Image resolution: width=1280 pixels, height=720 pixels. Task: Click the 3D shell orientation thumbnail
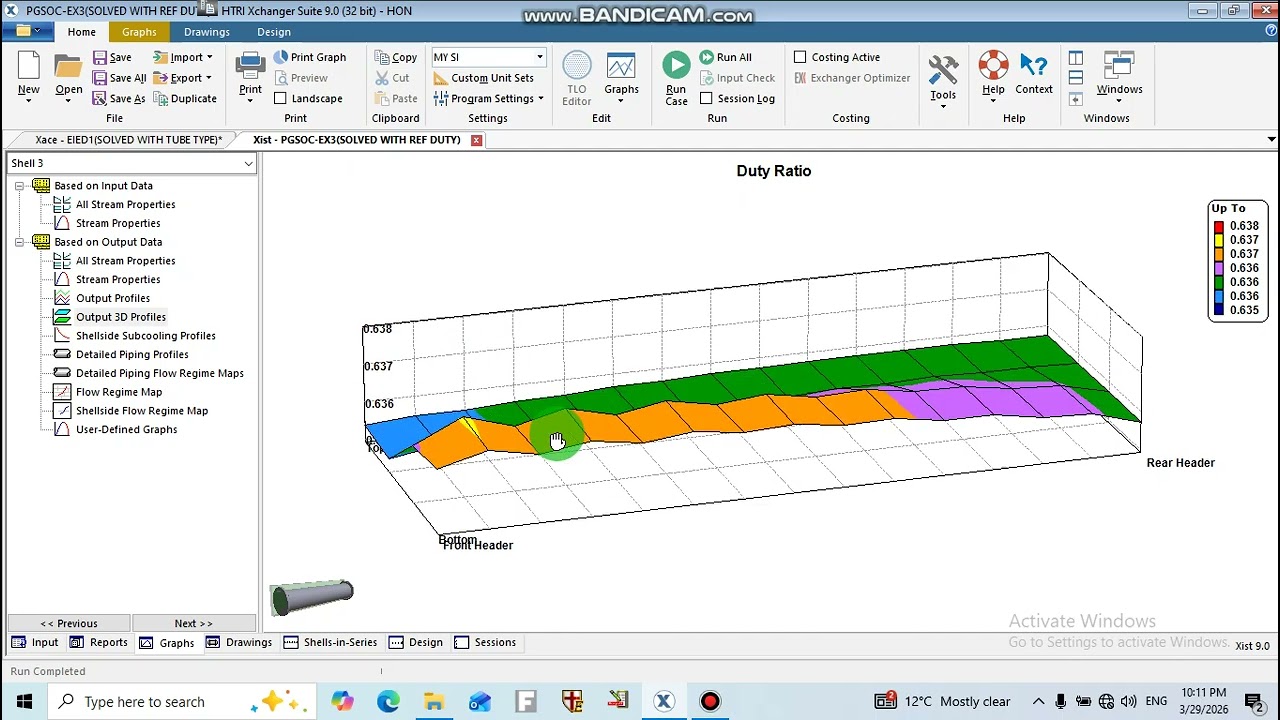[312, 595]
